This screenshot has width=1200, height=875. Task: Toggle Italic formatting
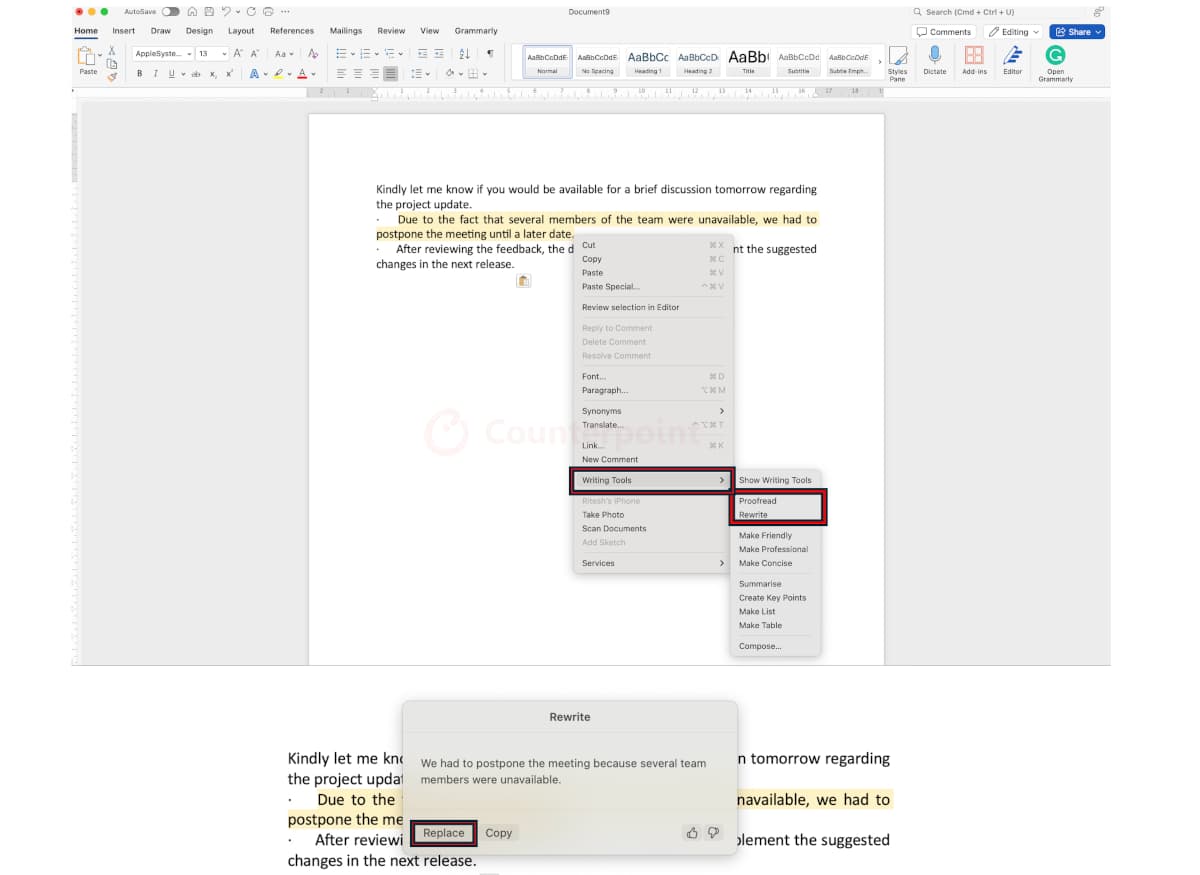(155, 74)
